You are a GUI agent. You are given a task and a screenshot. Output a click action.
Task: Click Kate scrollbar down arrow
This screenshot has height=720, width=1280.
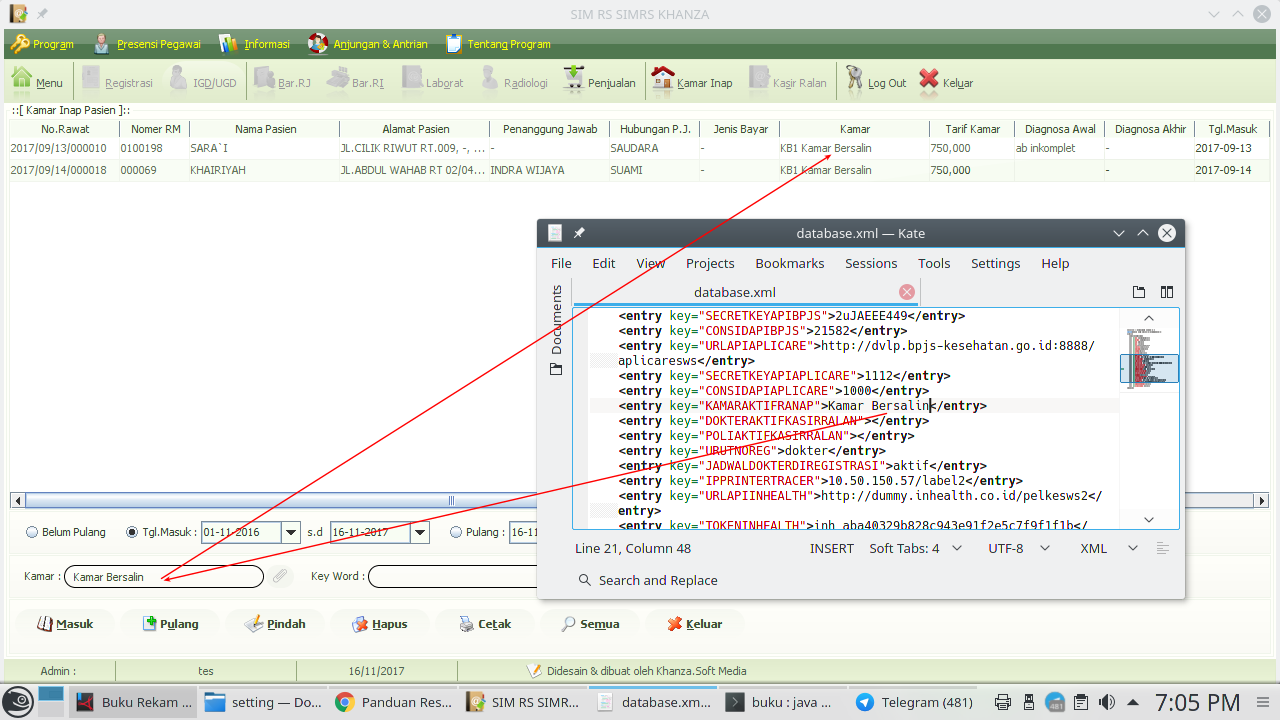[x=1148, y=519]
